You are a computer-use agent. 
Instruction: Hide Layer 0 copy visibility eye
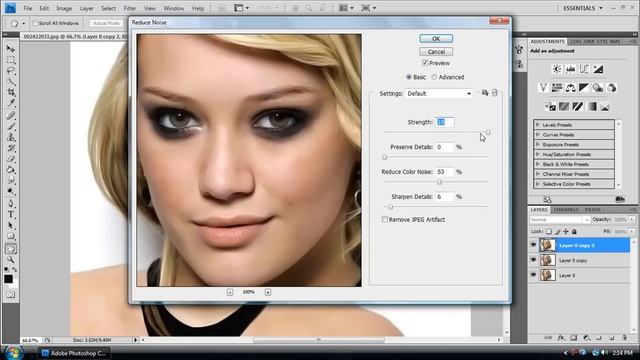point(533,260)
